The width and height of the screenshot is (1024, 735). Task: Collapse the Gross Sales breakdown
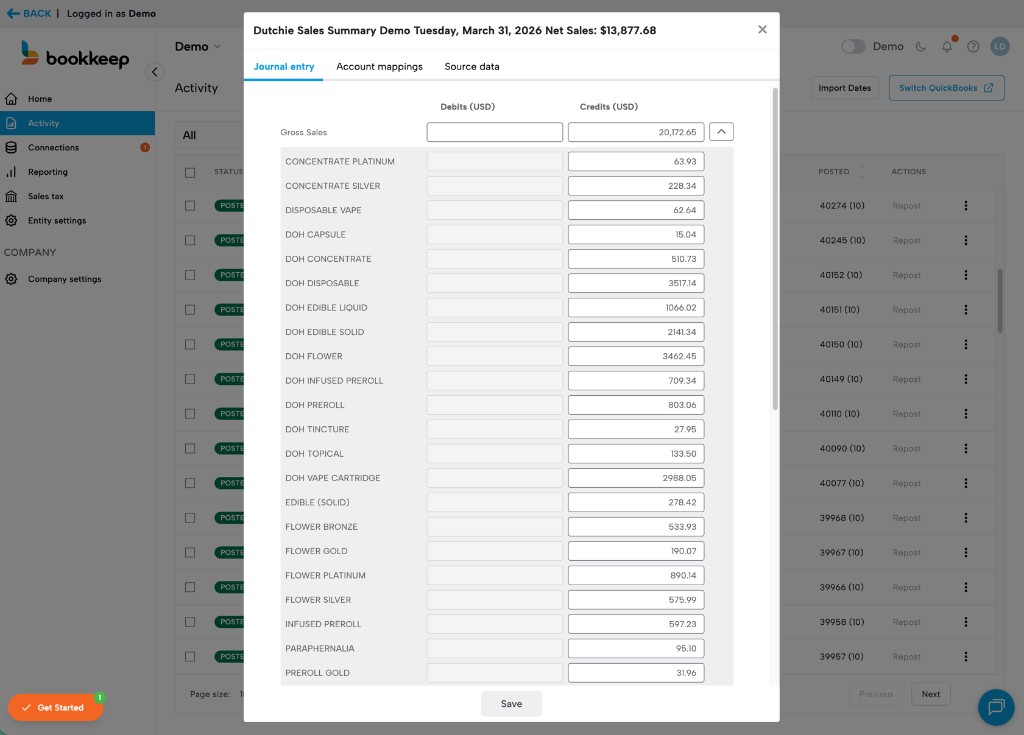pos(722,132)
